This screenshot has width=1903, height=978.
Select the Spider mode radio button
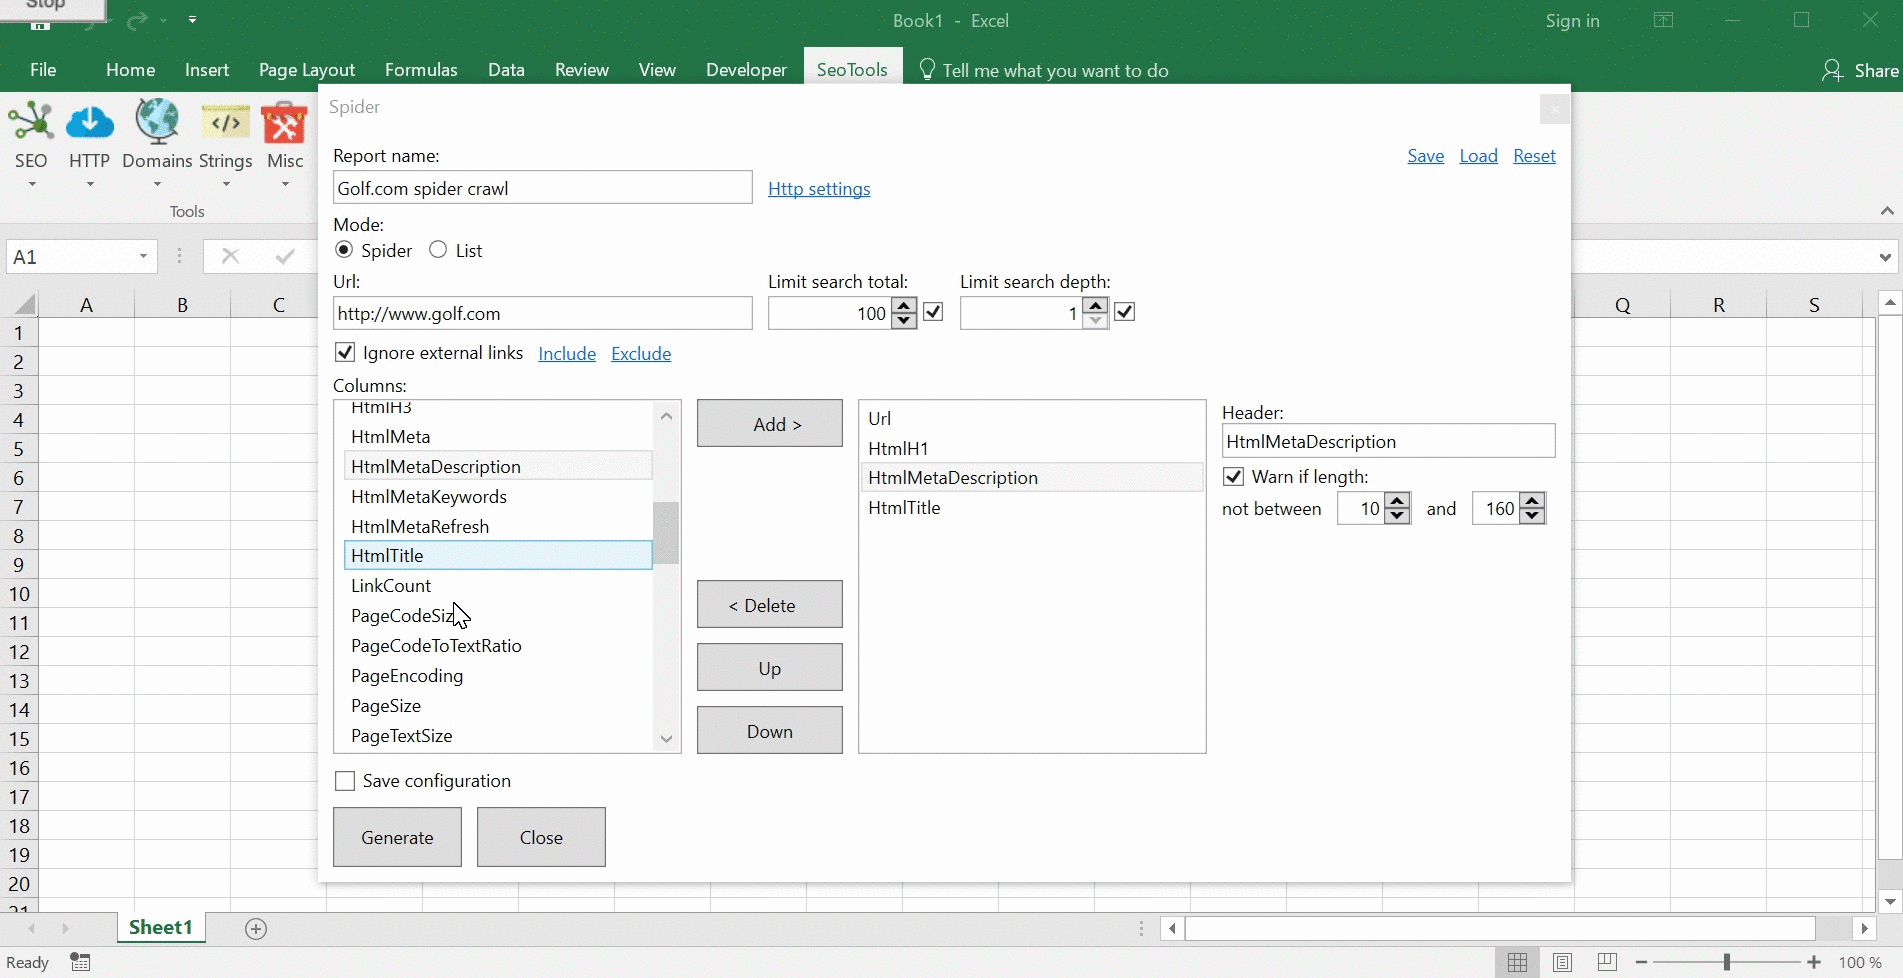344,250
